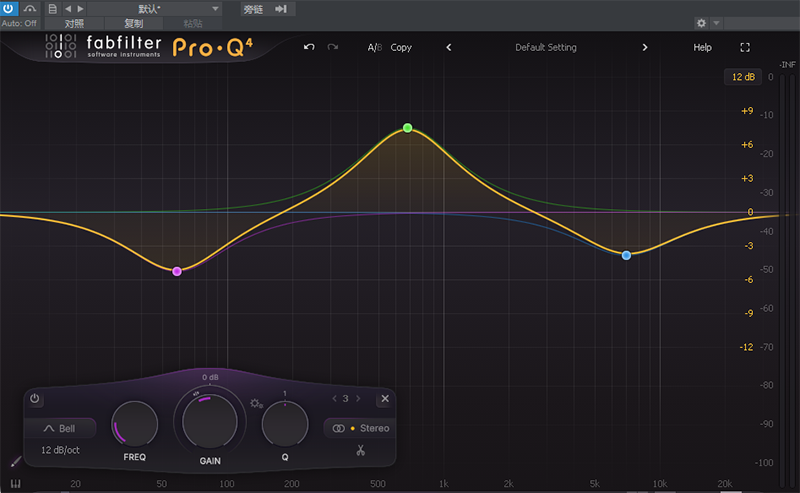Click the redo arrow

click(333, 47)
